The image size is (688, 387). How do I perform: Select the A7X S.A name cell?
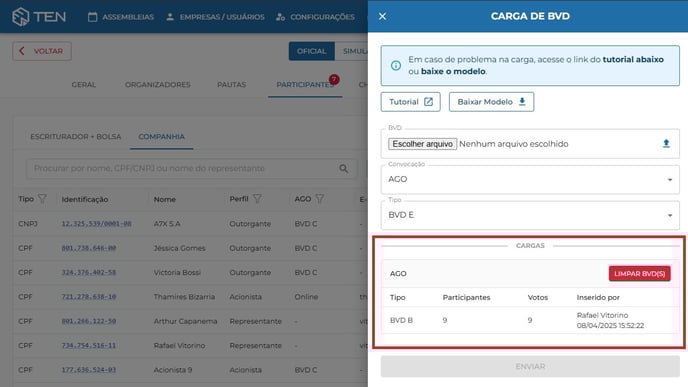(x=167, y=224)
